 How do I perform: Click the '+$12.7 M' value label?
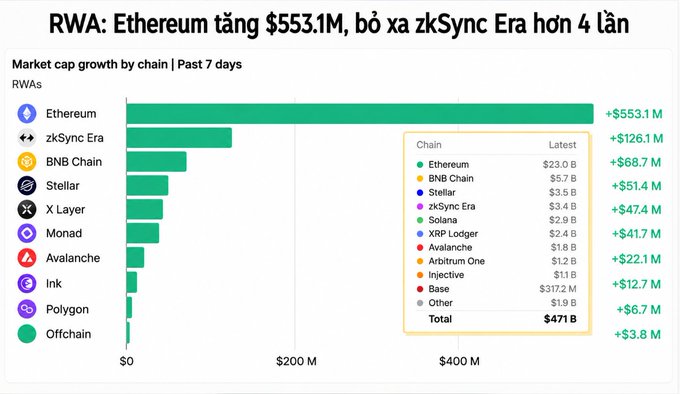tap(636, 284)
